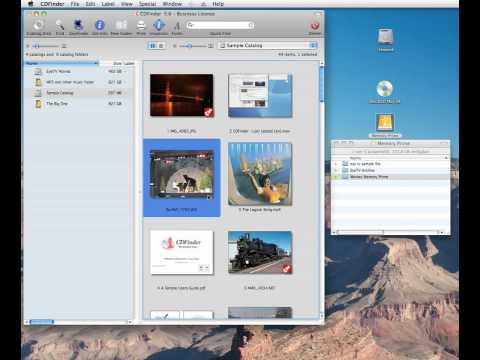Click the Catalog Disk toolbar icon
Image resolution: width=480 pixels, height=360 pixels.
pyautogui.click(x=39, y=25)
